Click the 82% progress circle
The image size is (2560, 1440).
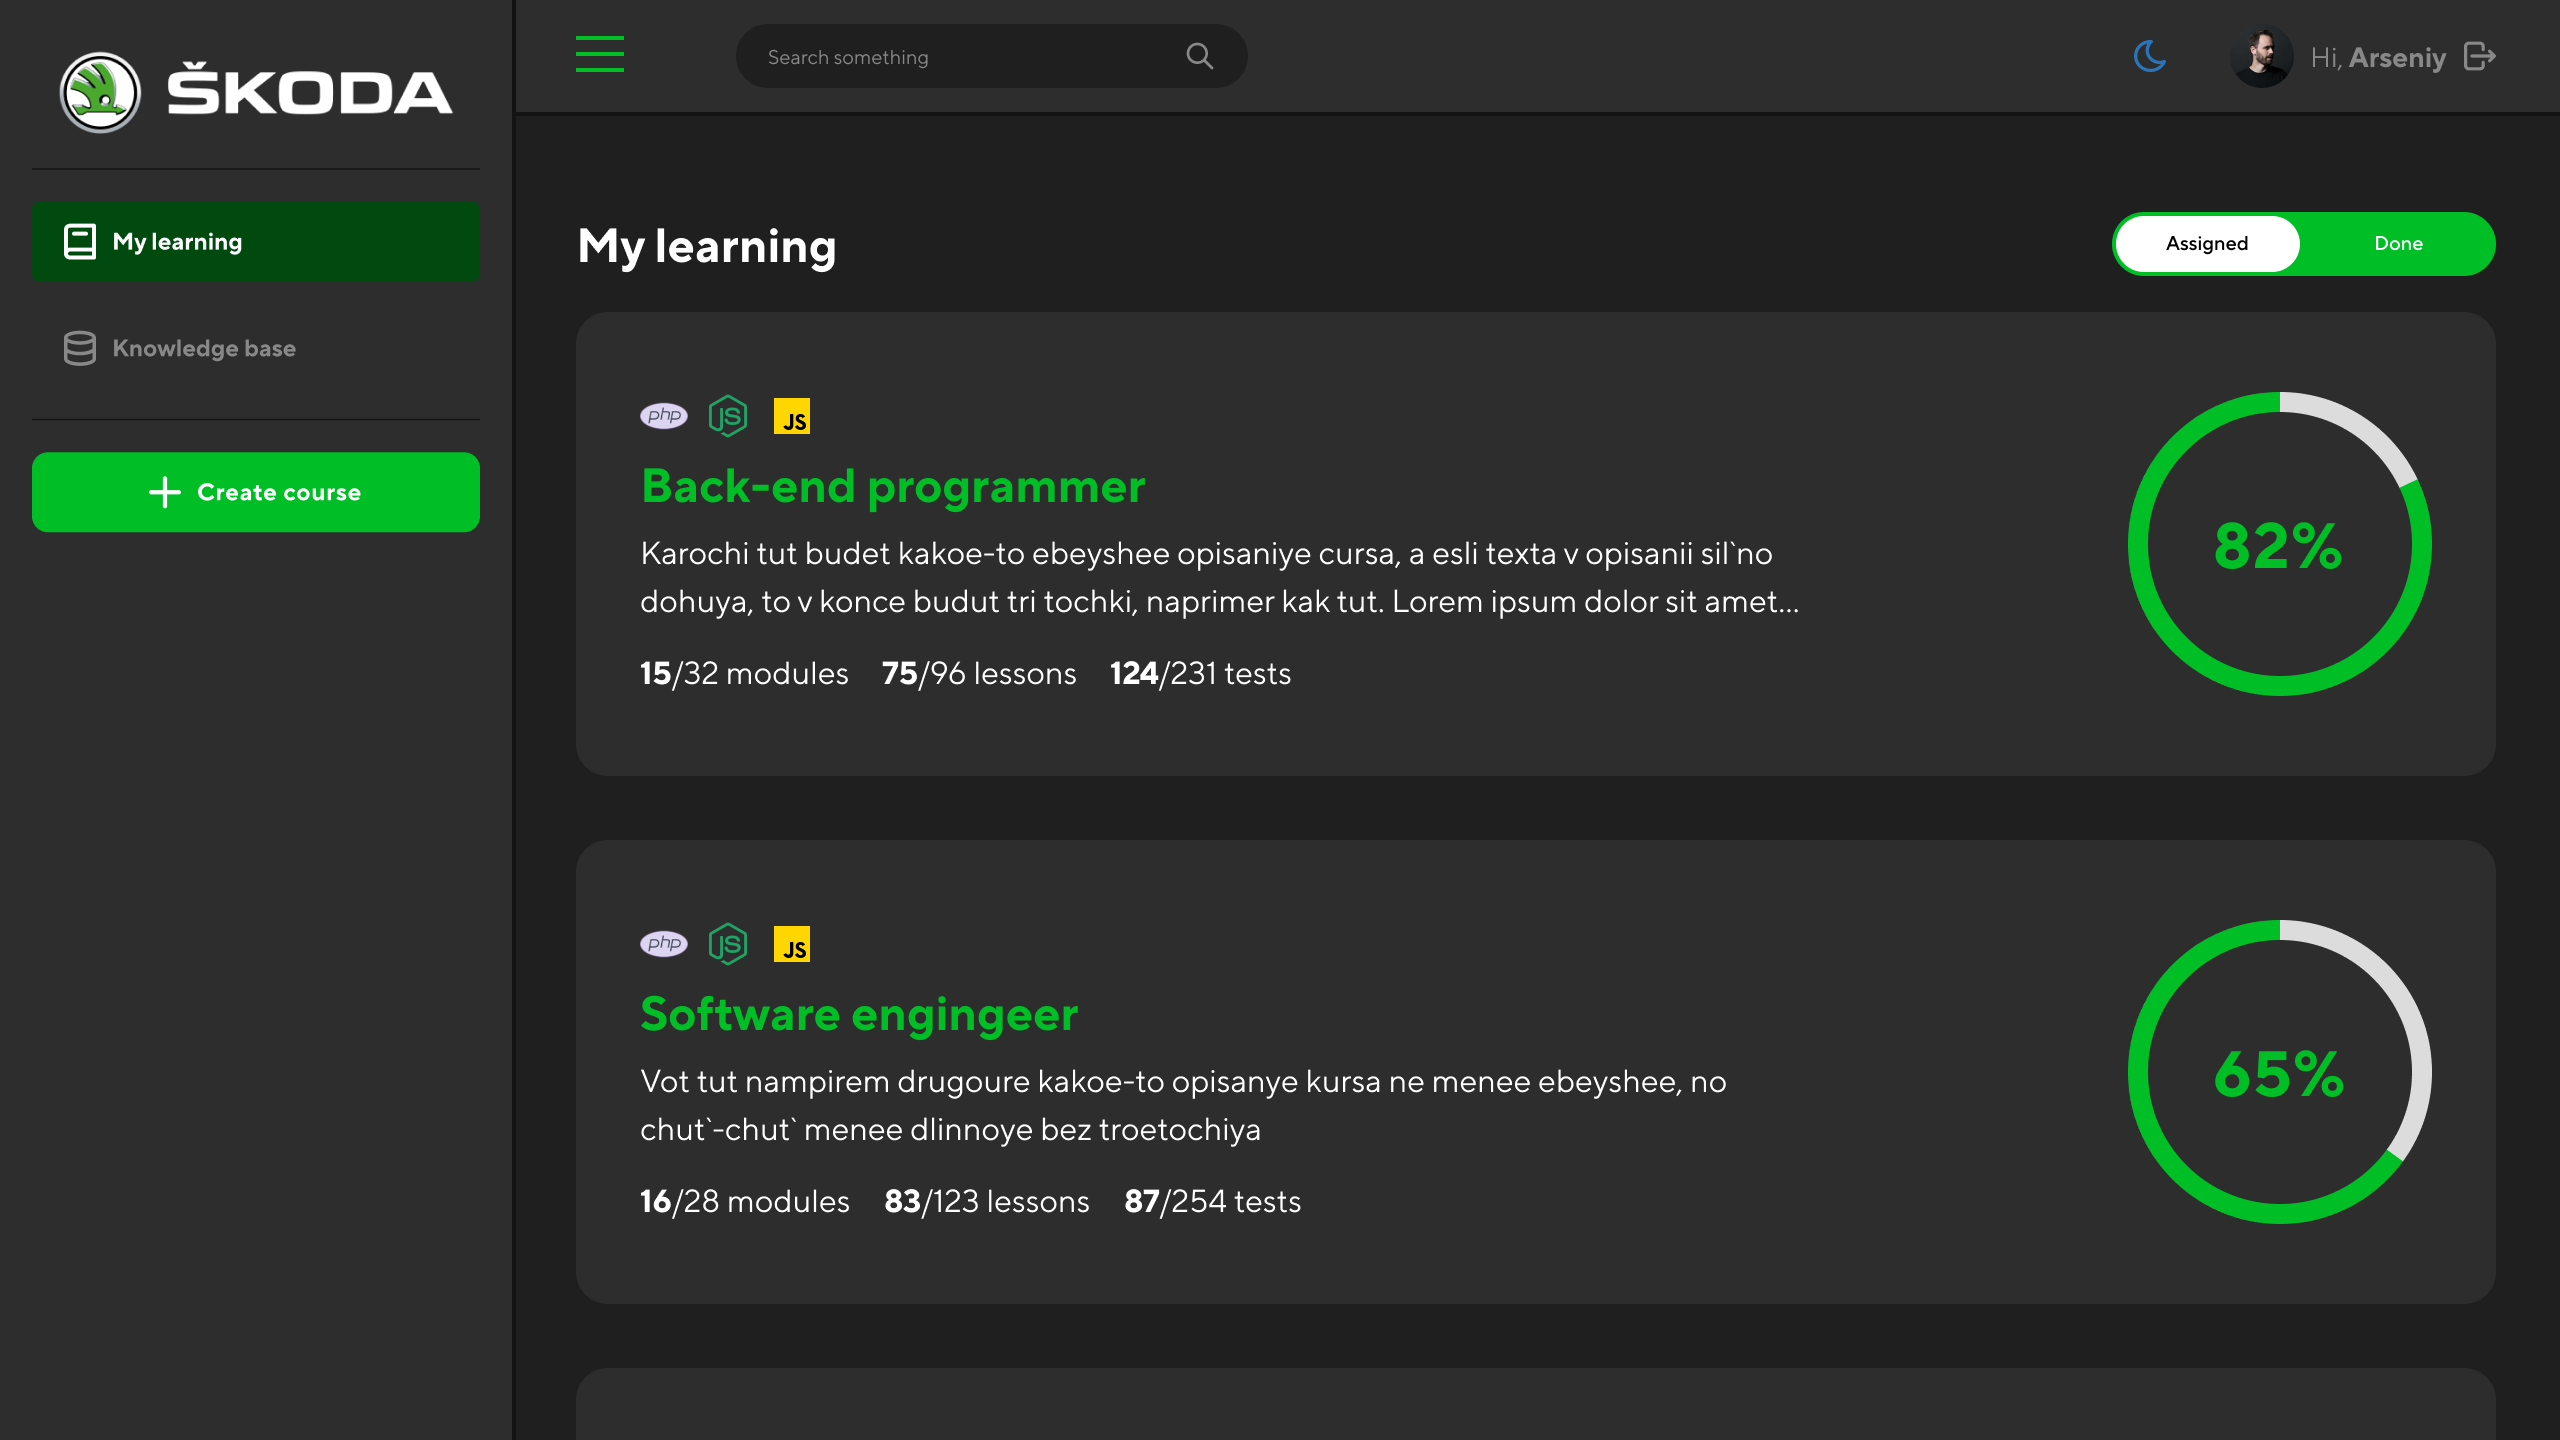pos(2279,545)
